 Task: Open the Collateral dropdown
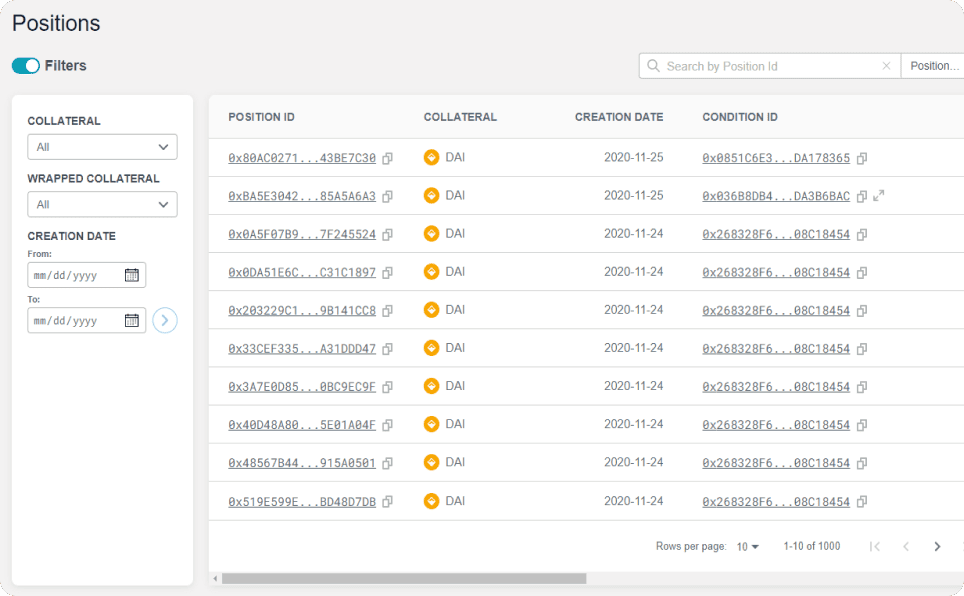click(x=102, y=147)
